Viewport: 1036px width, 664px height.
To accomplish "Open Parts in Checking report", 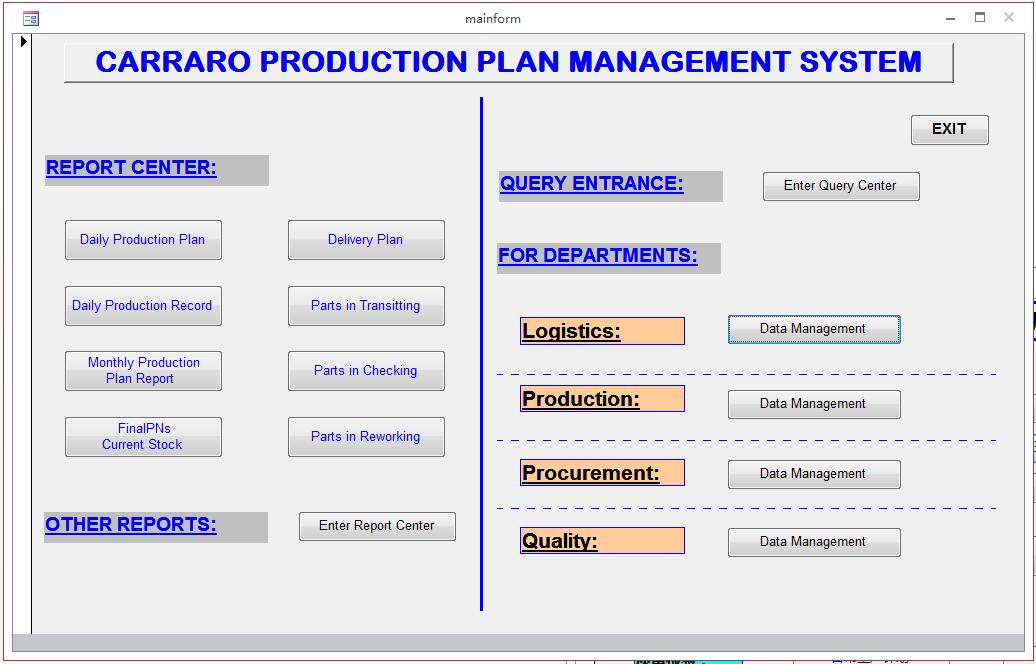I will [366, 371].
